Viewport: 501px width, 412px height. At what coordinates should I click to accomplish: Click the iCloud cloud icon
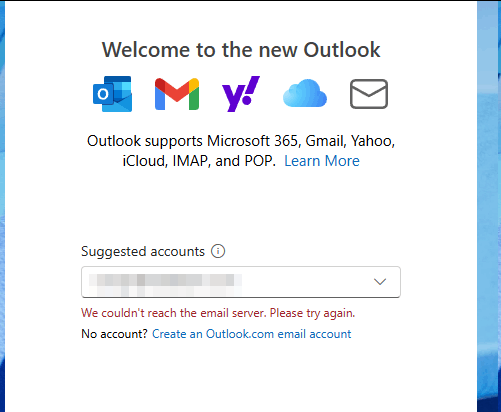pyautogui.click(x=305, y=93)
